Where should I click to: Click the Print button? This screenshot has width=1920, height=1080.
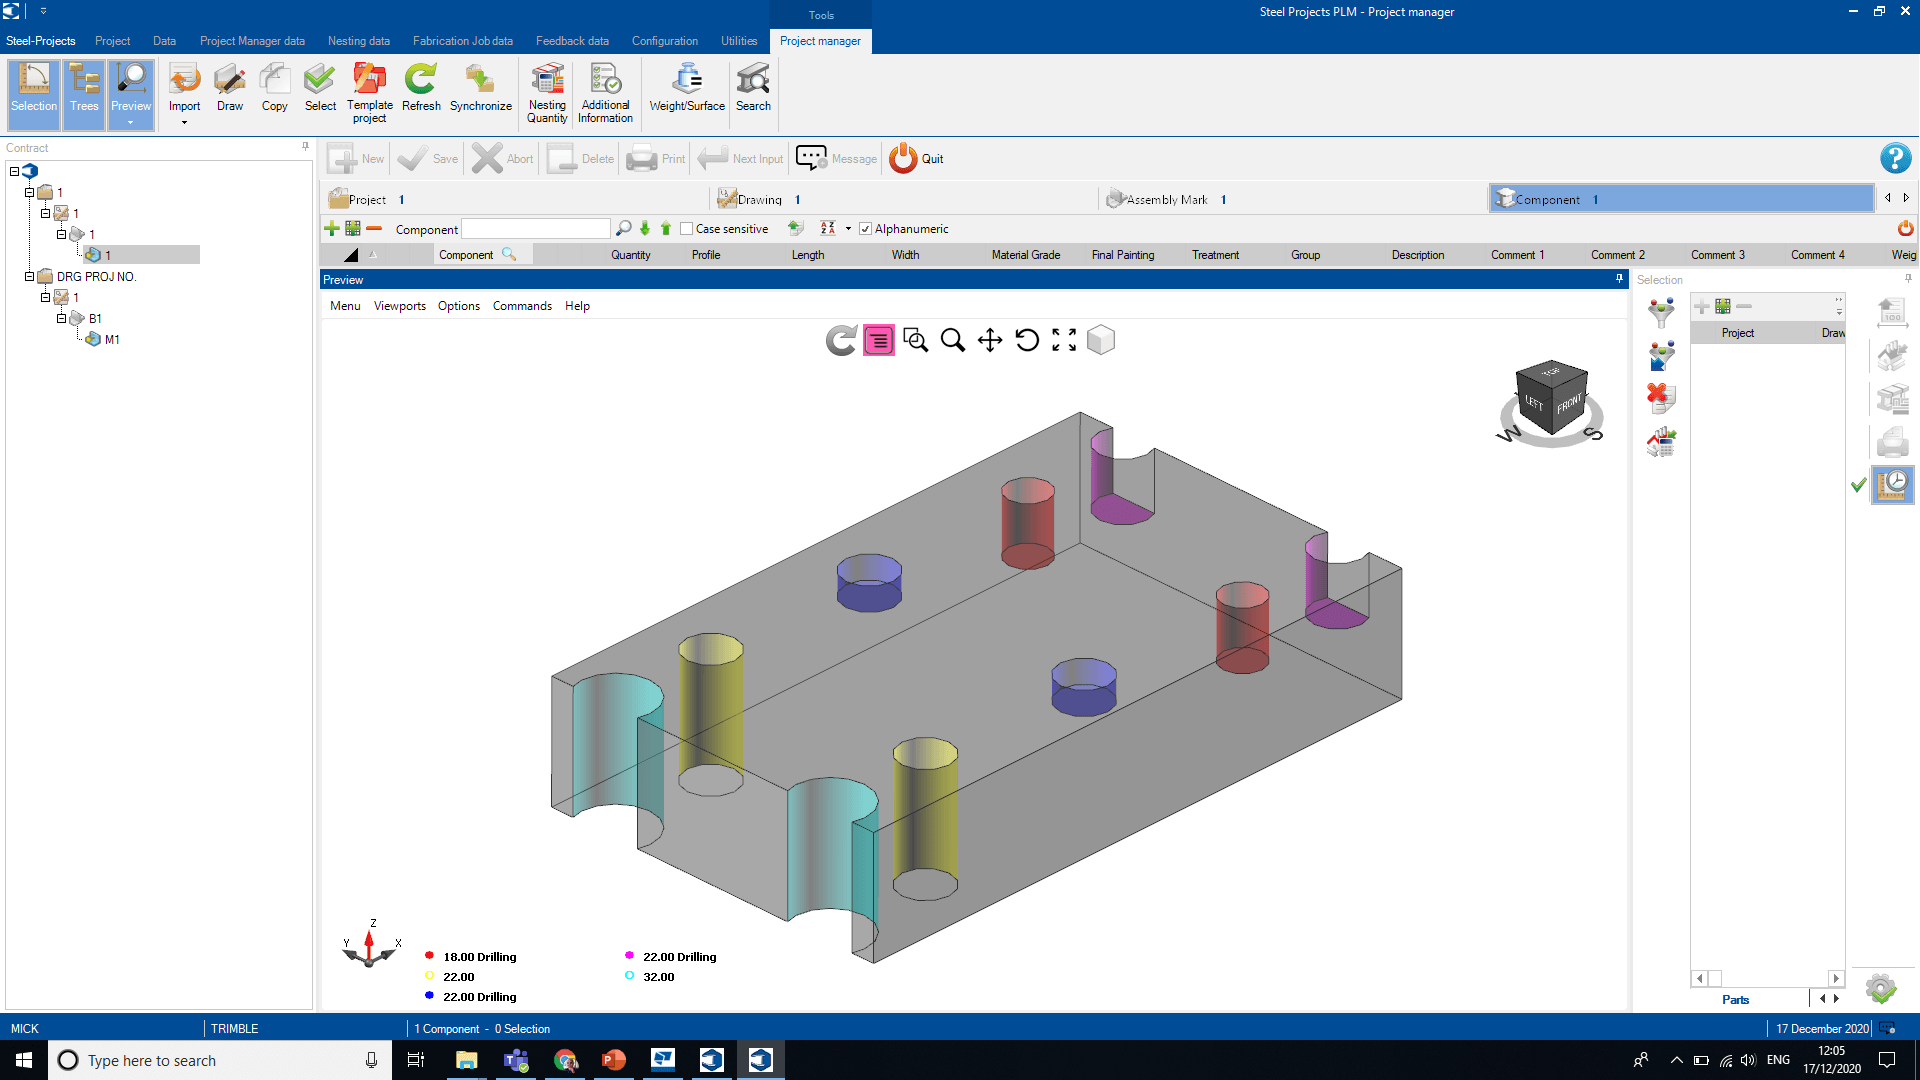[x=656, y=158]
